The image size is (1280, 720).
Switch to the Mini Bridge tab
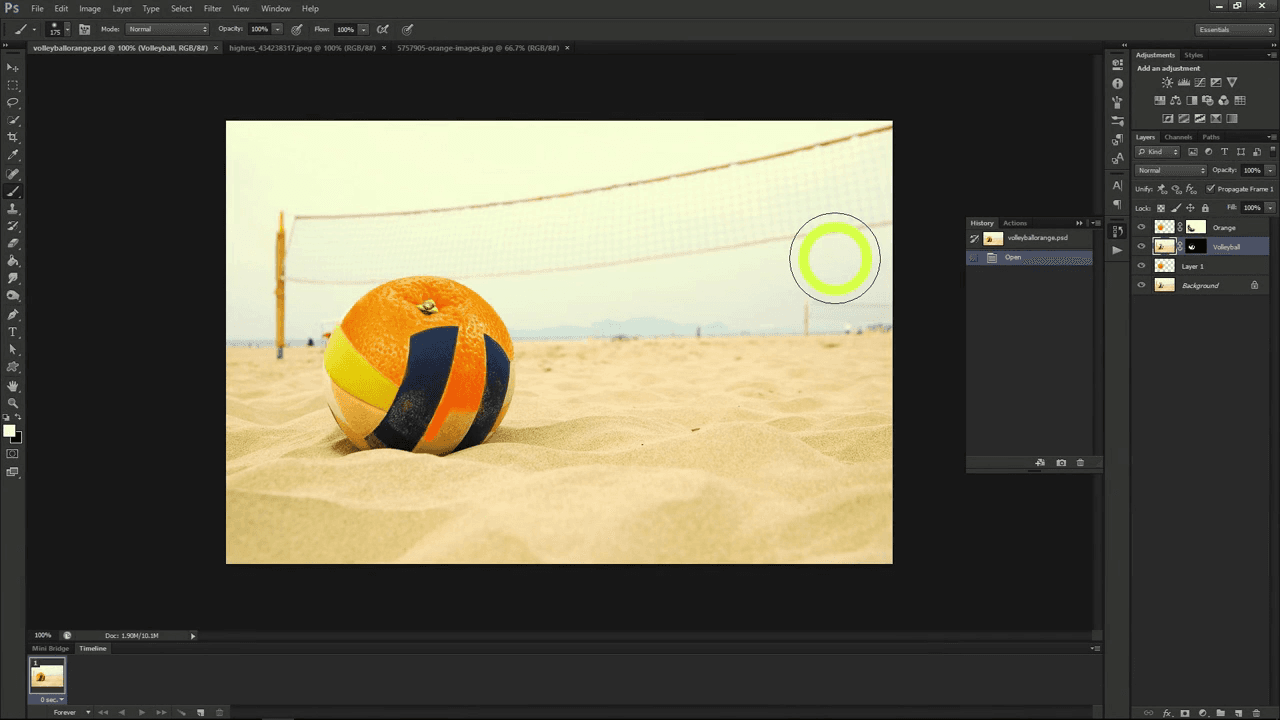[x=51, y=648]
